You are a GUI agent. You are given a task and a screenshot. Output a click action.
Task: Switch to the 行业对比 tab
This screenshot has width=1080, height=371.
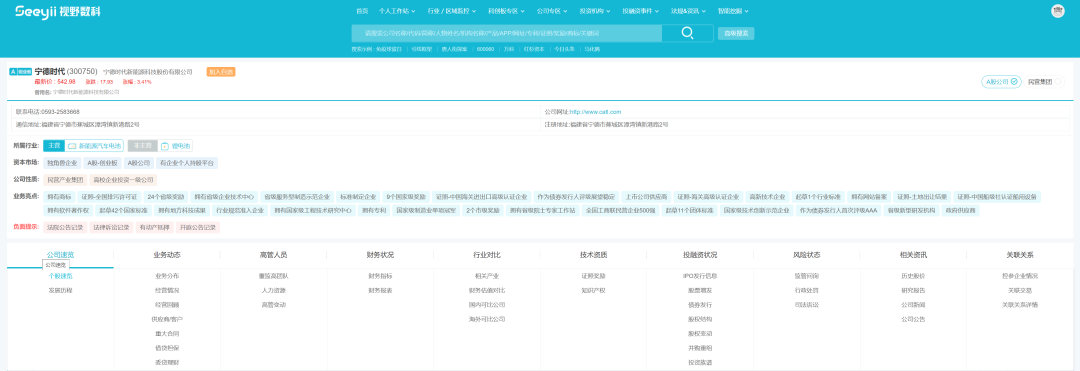point(487,255)
